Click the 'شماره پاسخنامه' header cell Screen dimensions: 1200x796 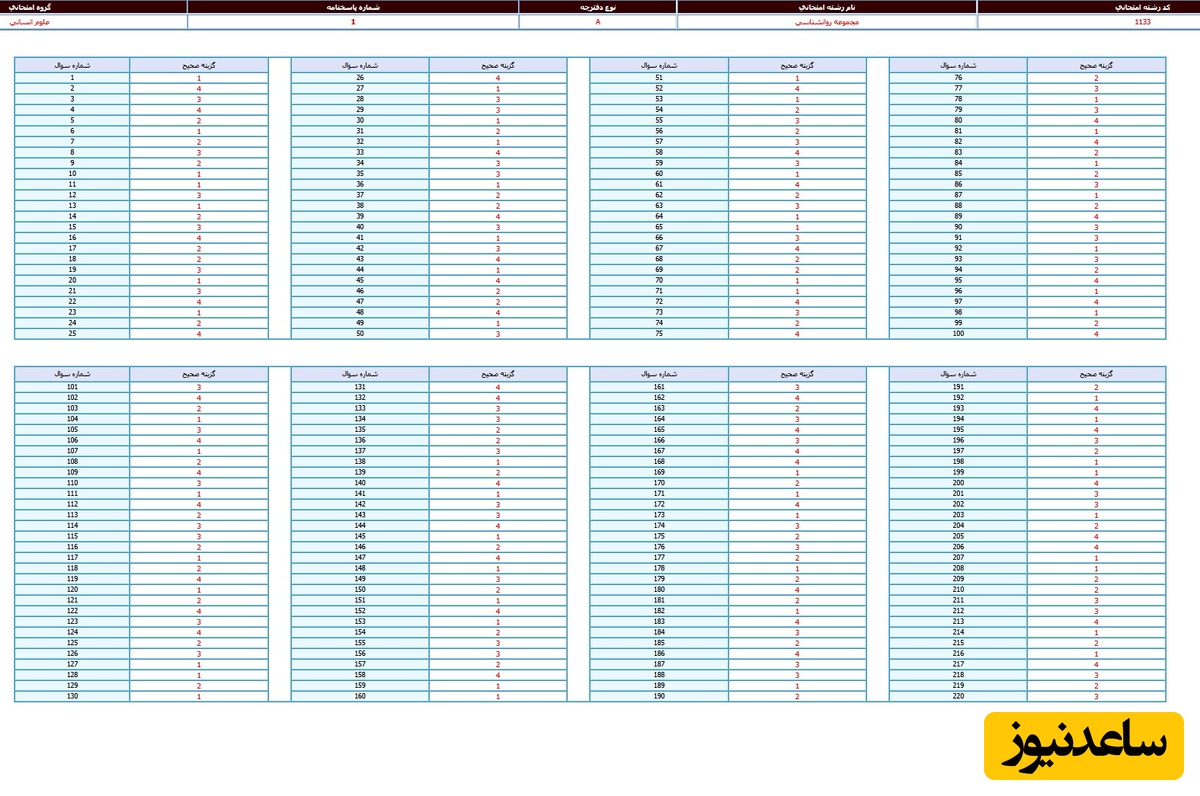click(x=352, y=7)
